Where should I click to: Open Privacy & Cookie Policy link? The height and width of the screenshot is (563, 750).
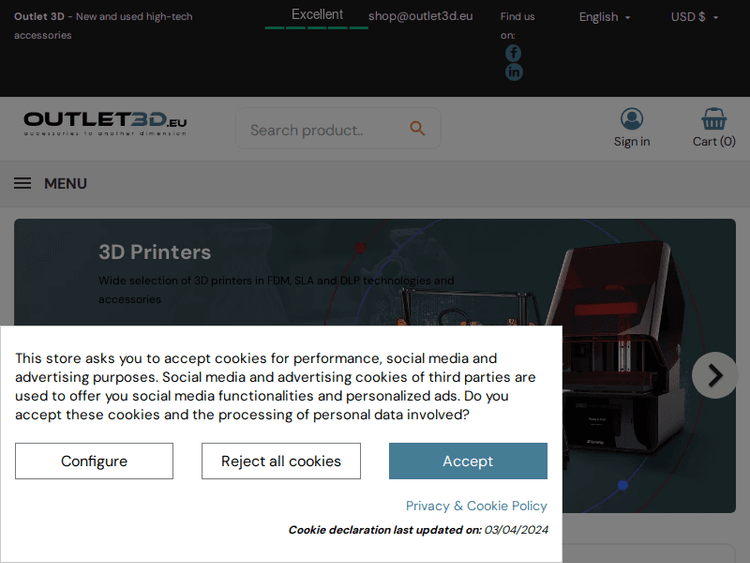476,506
